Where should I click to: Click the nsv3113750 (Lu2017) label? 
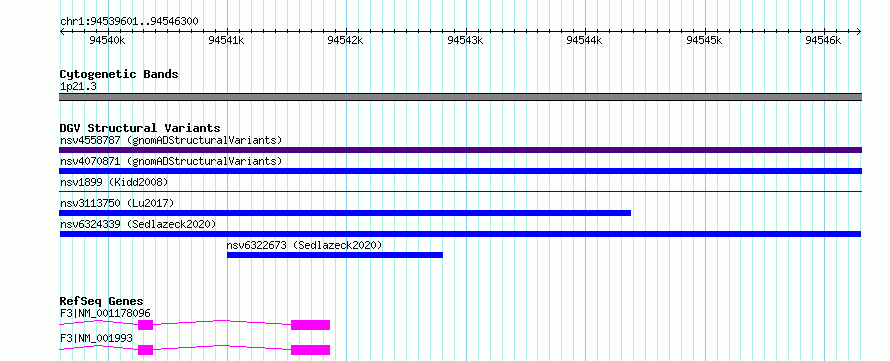point(117,203)
